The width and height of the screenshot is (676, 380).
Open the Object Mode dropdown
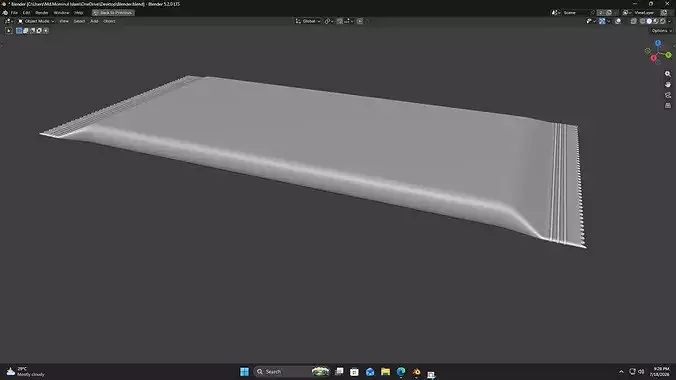36,21
